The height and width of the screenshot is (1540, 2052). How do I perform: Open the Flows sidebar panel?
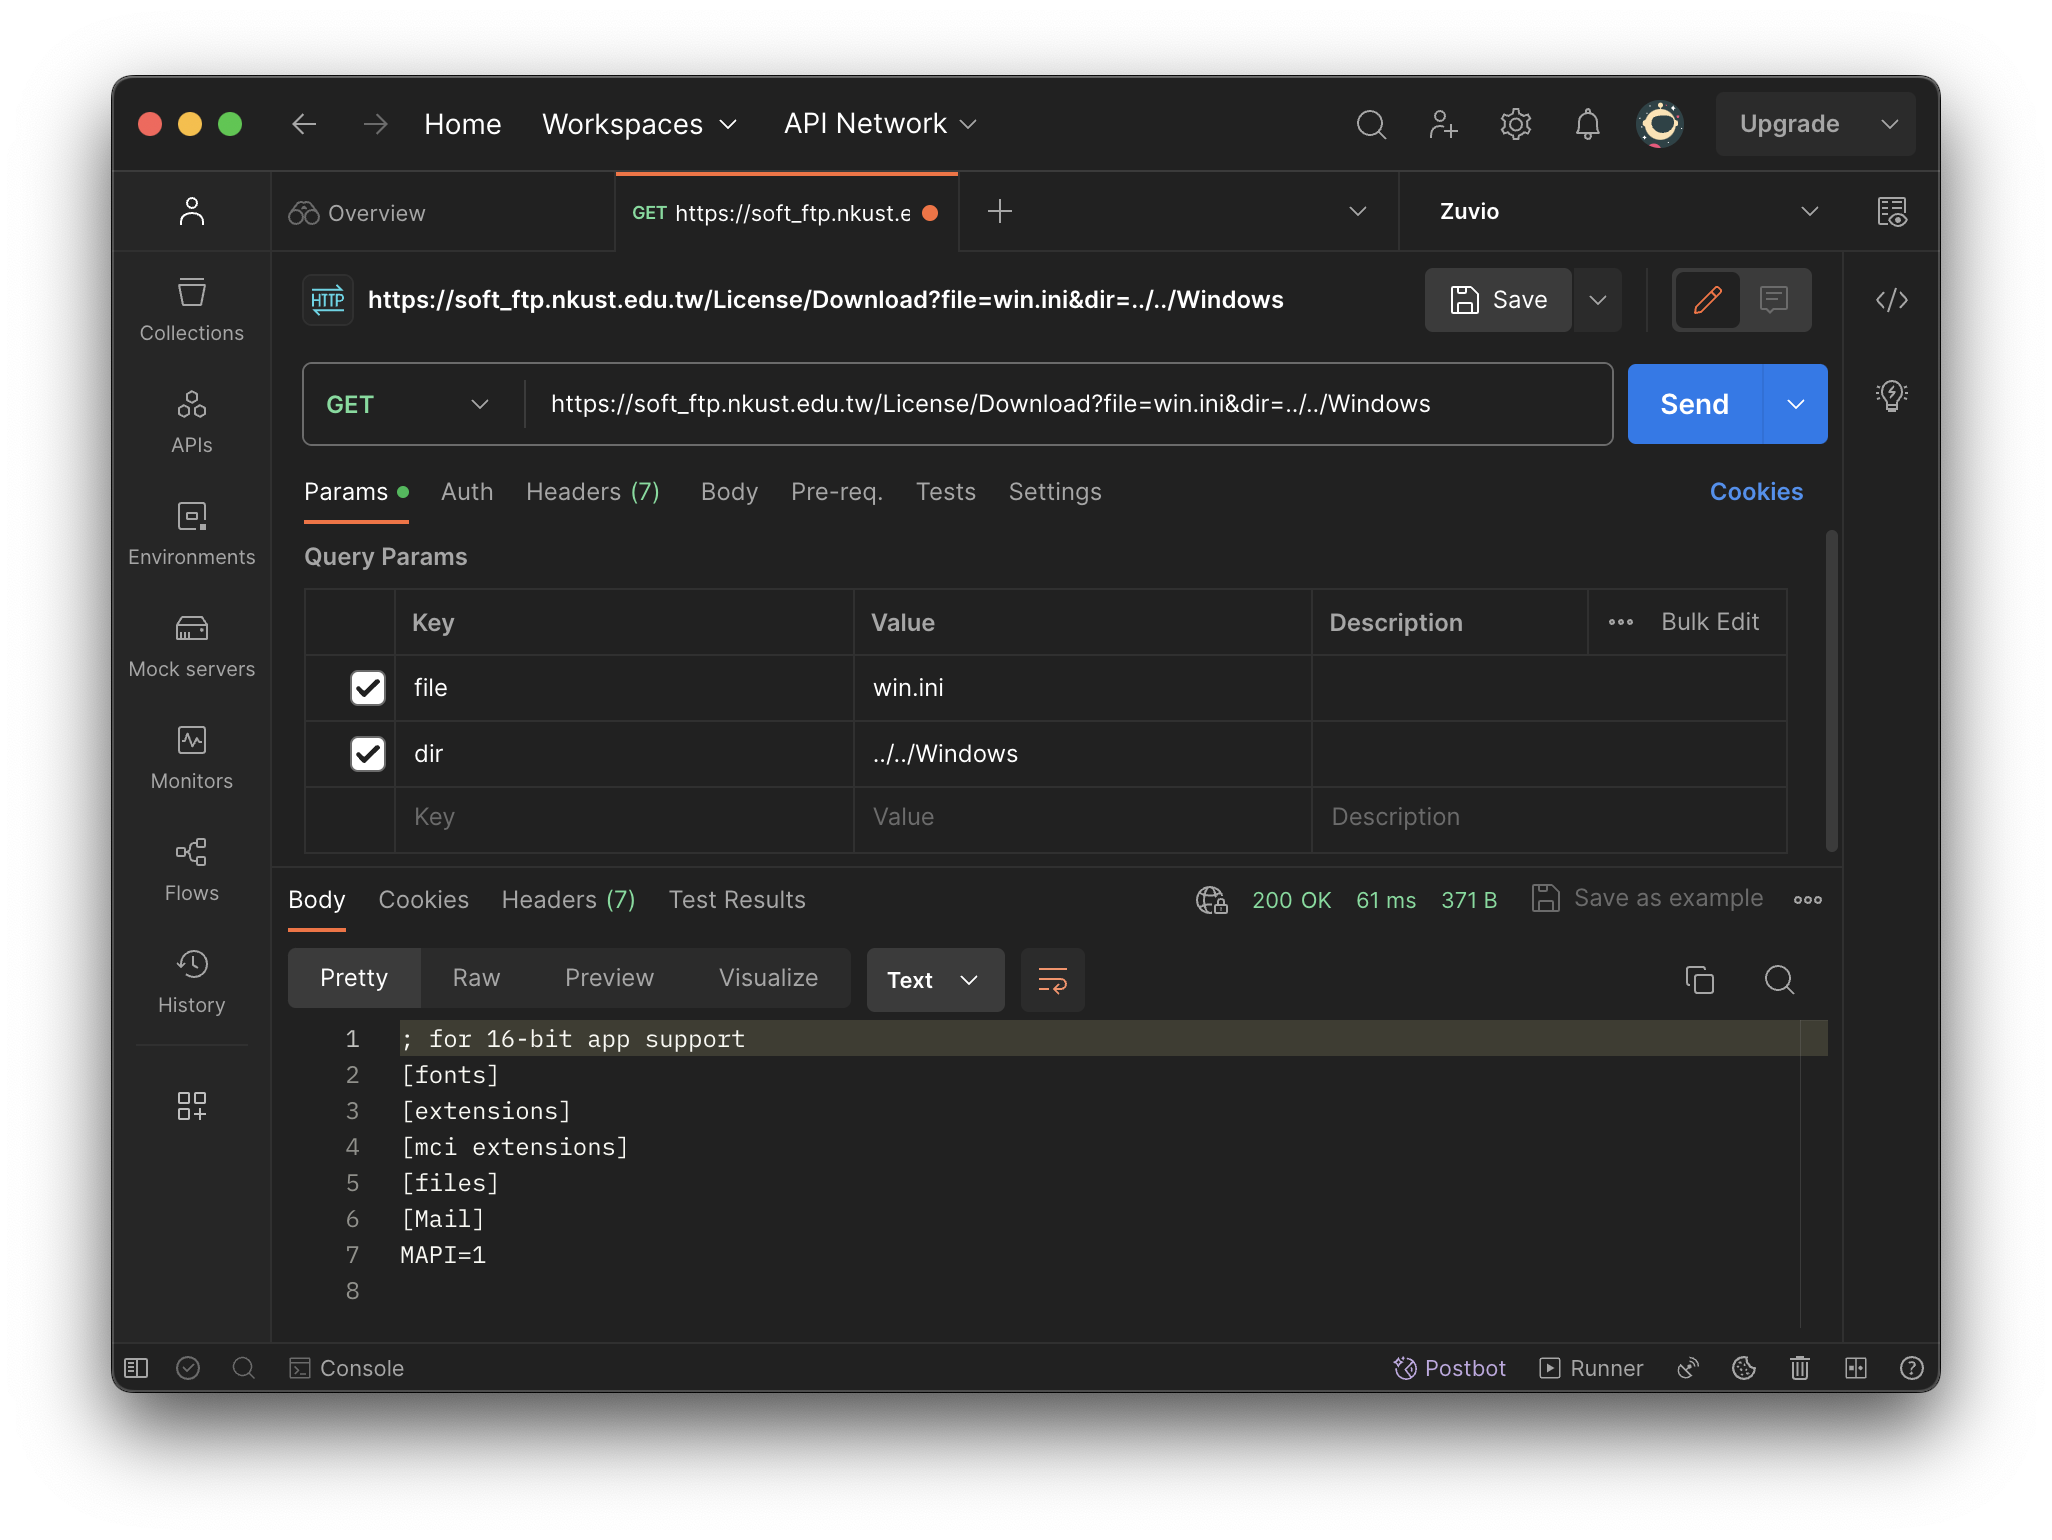[191, 870]
